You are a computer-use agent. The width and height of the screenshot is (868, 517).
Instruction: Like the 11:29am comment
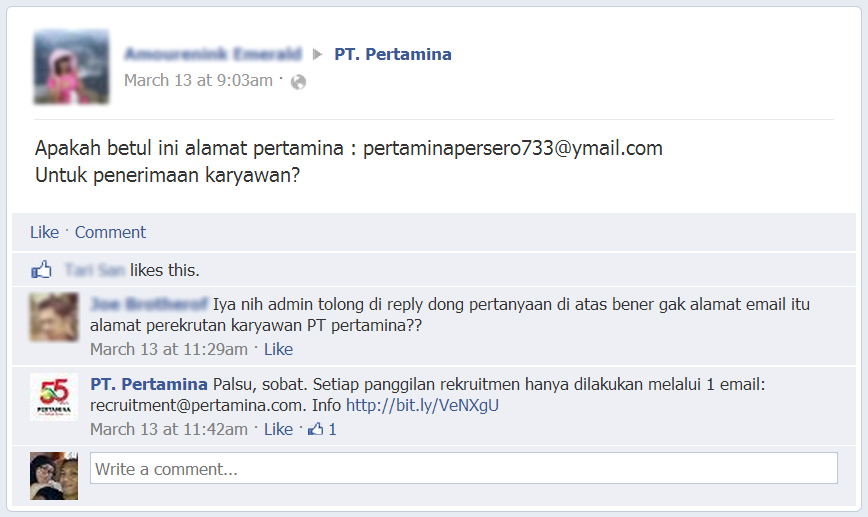pos(278,349)
